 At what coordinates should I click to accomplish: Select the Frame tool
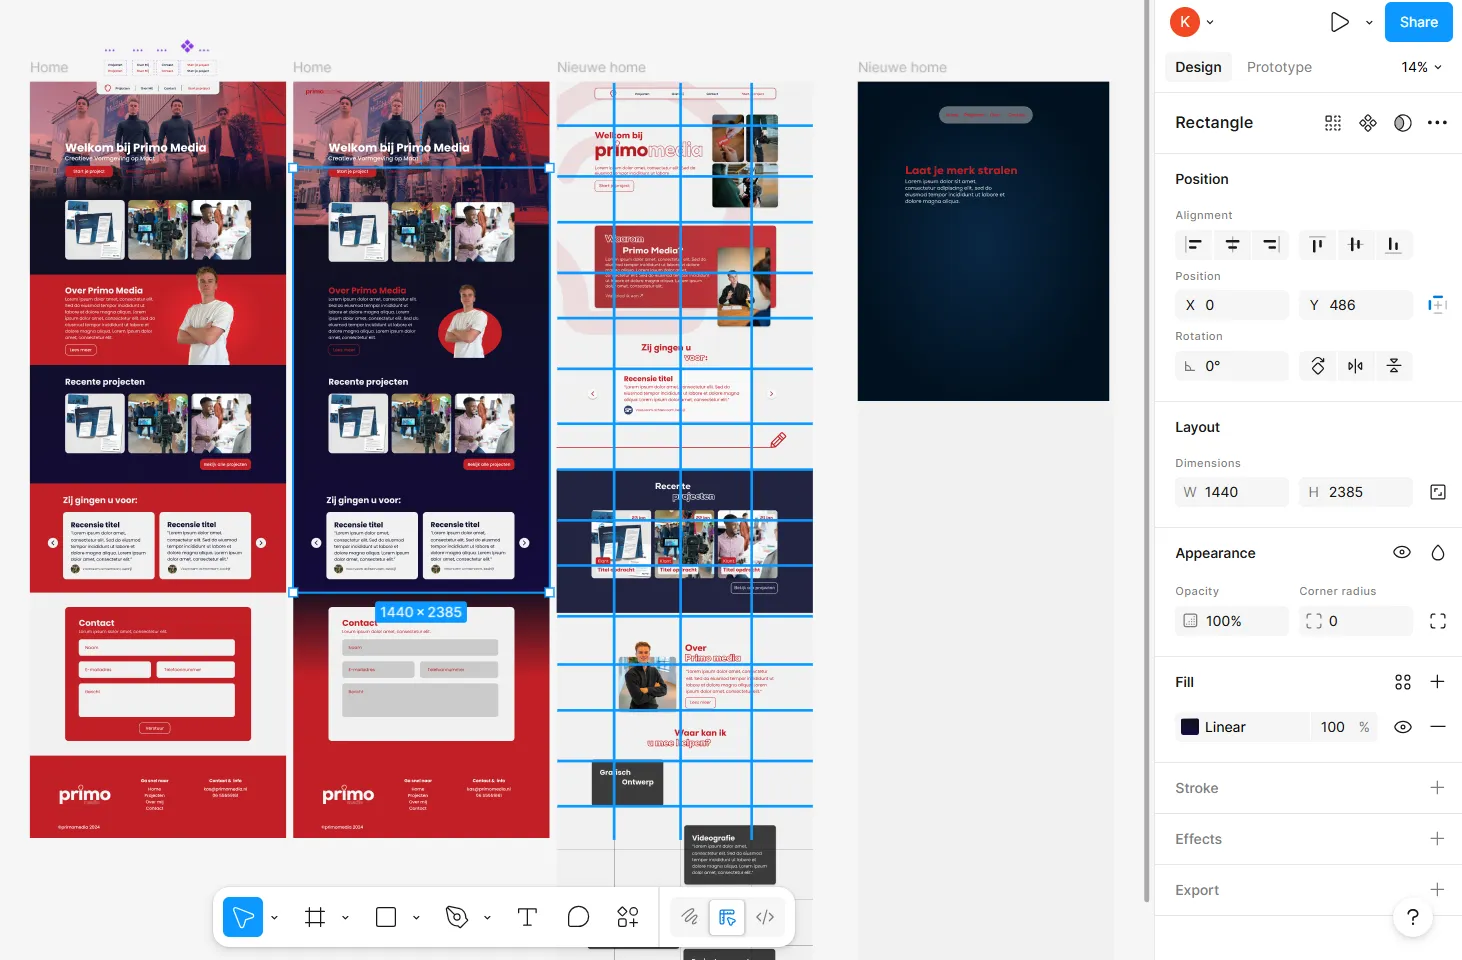(x=315, y=917)
